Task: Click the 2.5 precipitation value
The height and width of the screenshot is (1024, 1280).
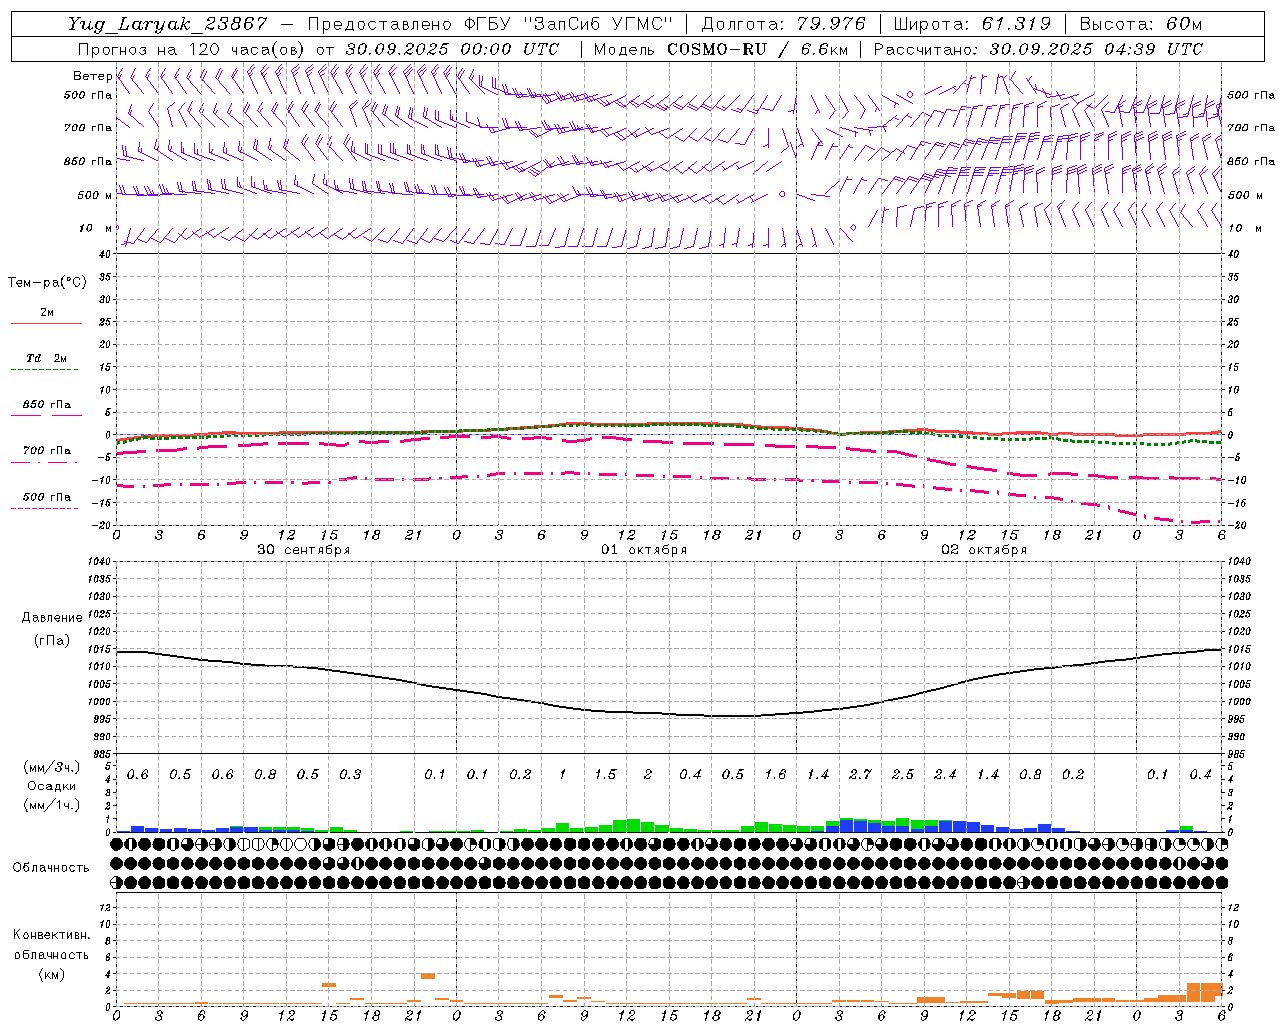Action: [x=902, y=774]
